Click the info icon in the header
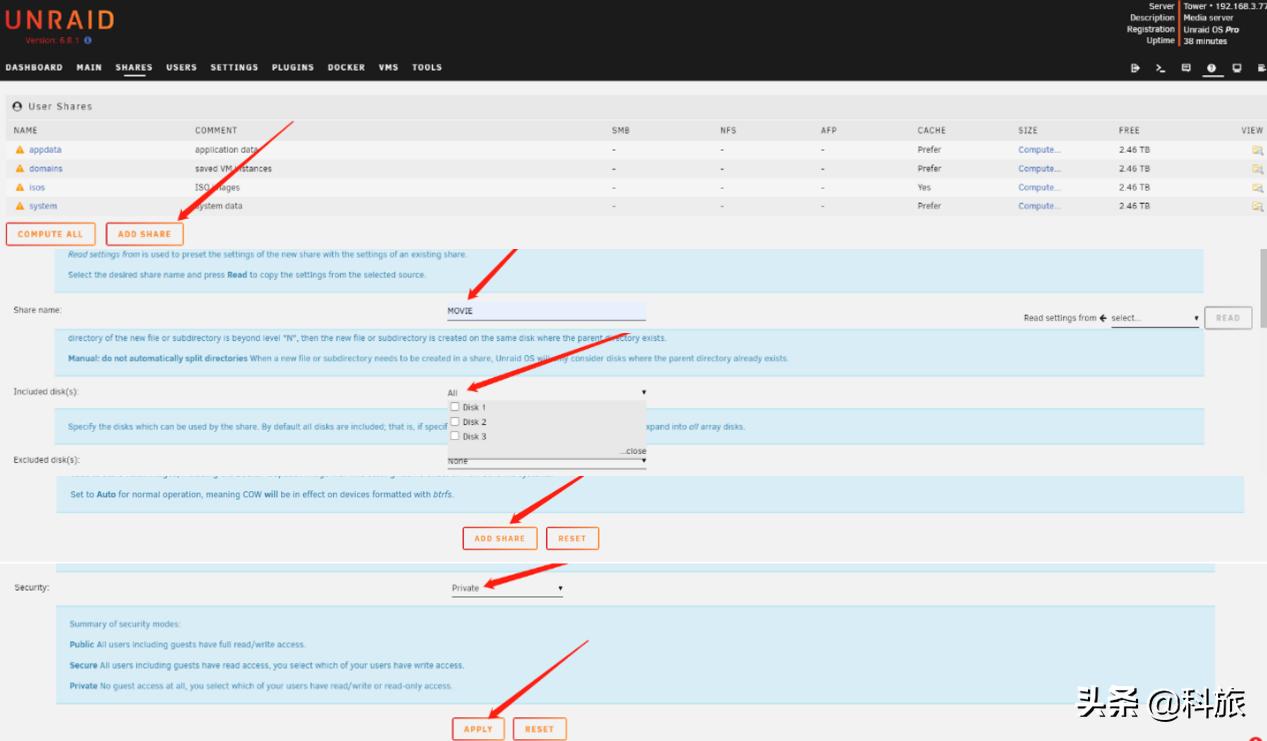Screen dimensions: 1267x741 [1211, 68]
